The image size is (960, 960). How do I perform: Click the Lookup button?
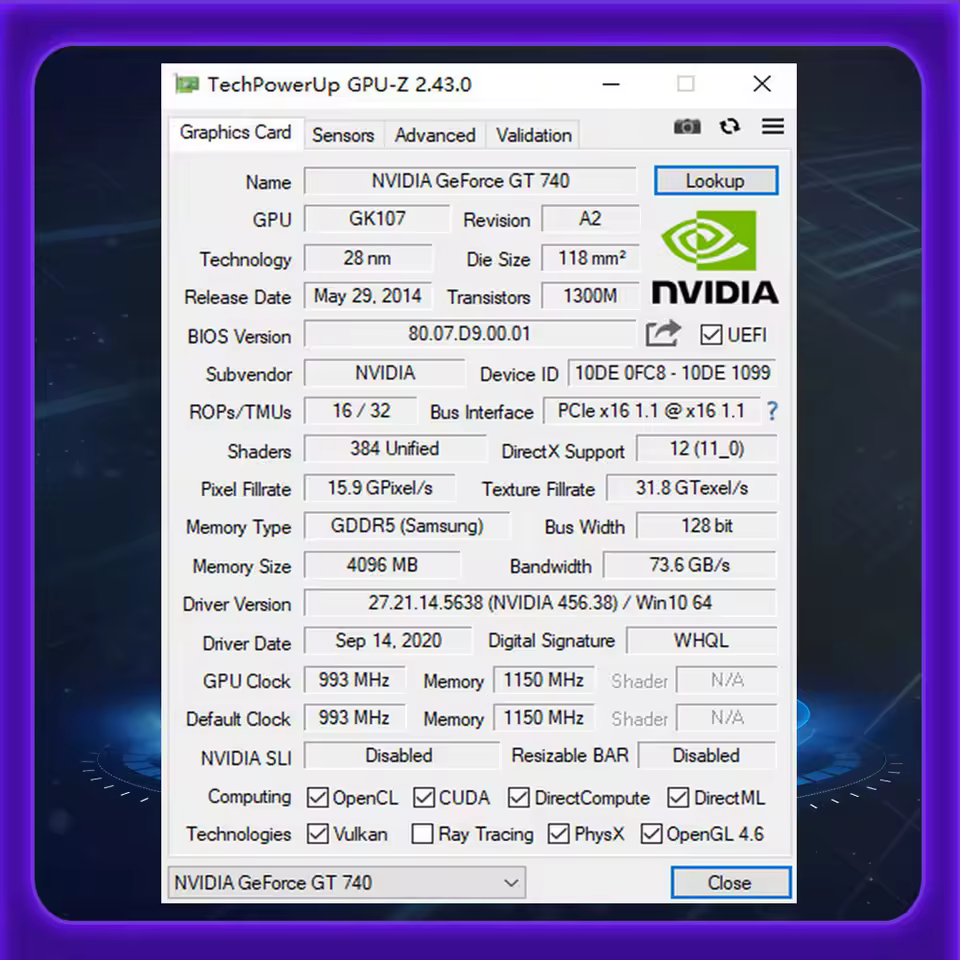click(x=716, y=181)
